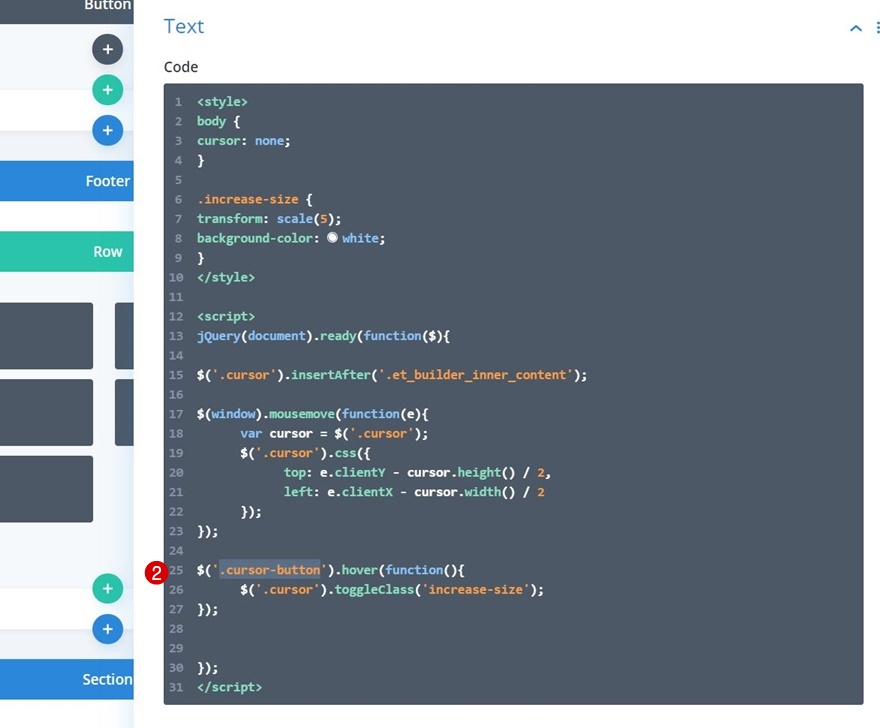
Task: Click the toggleClass('increase-size') line
Action: point(392,589)
